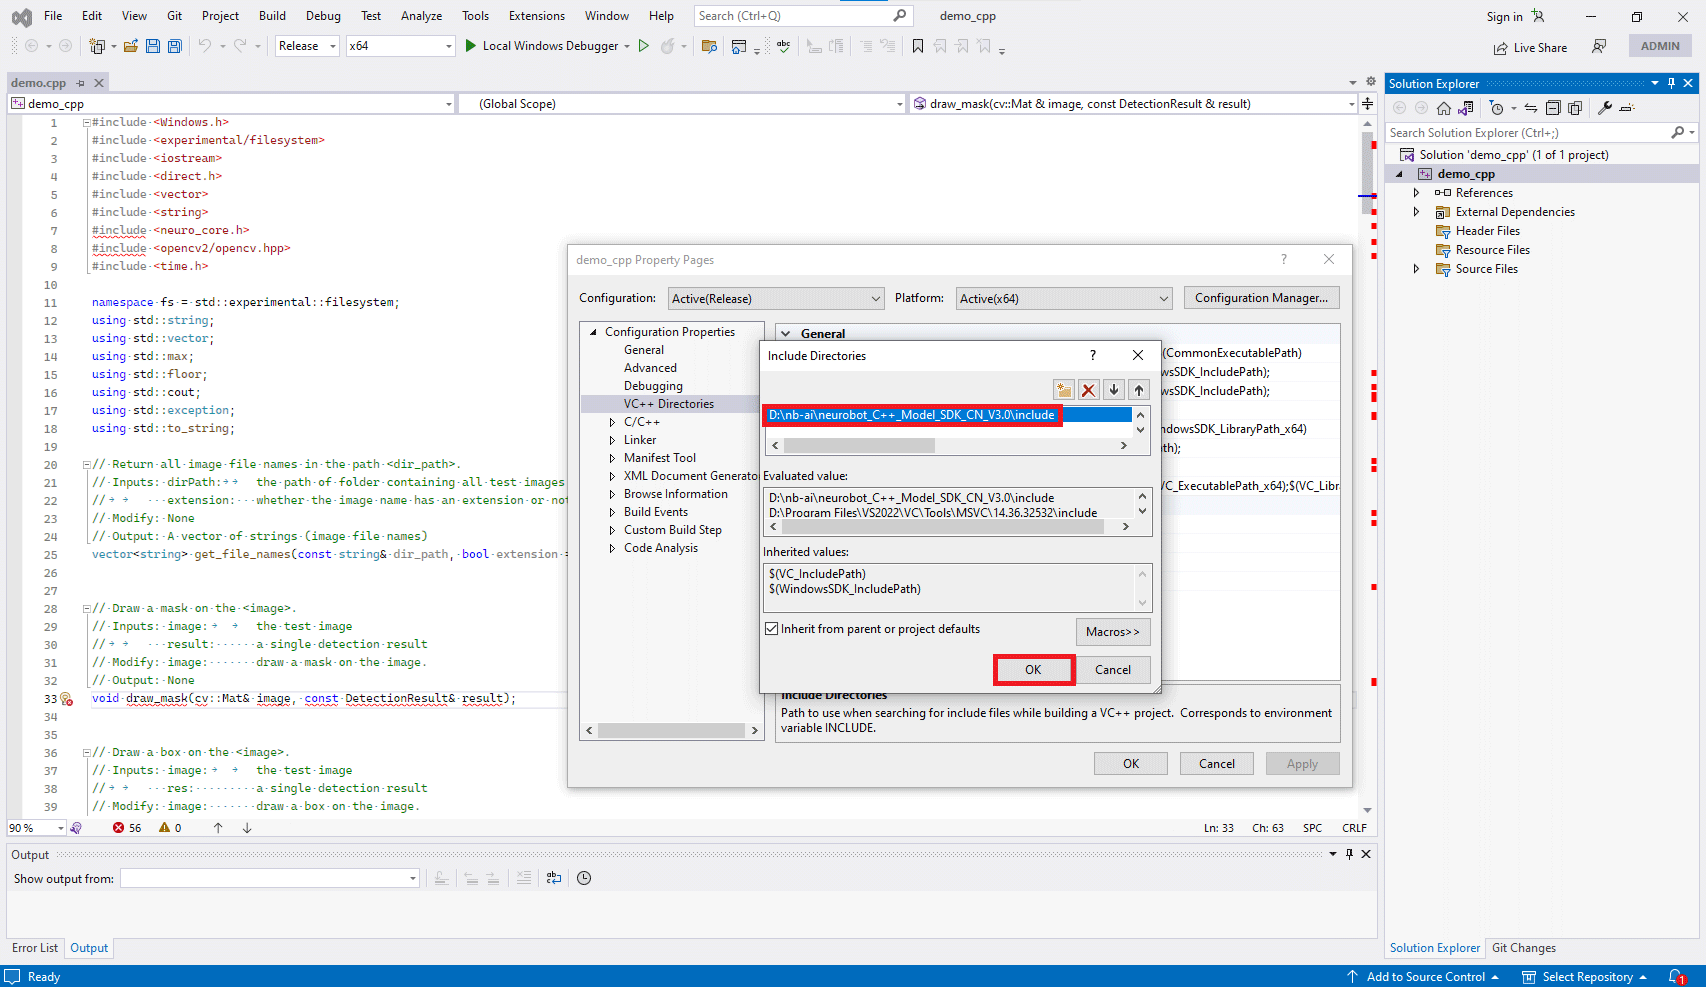
Task: Click the Search Solution Explorer field
Action: pos(1528,133)
